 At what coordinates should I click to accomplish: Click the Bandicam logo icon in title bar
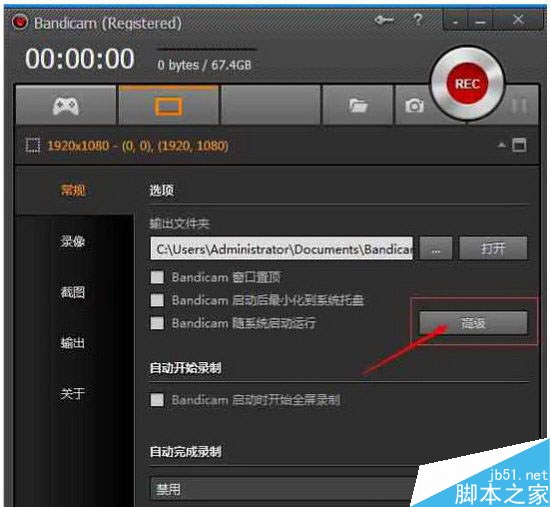(x=19, y=23)
